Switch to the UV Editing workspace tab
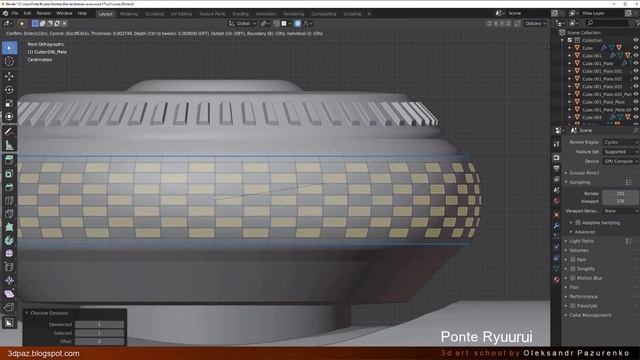 (x=181, y=14)
